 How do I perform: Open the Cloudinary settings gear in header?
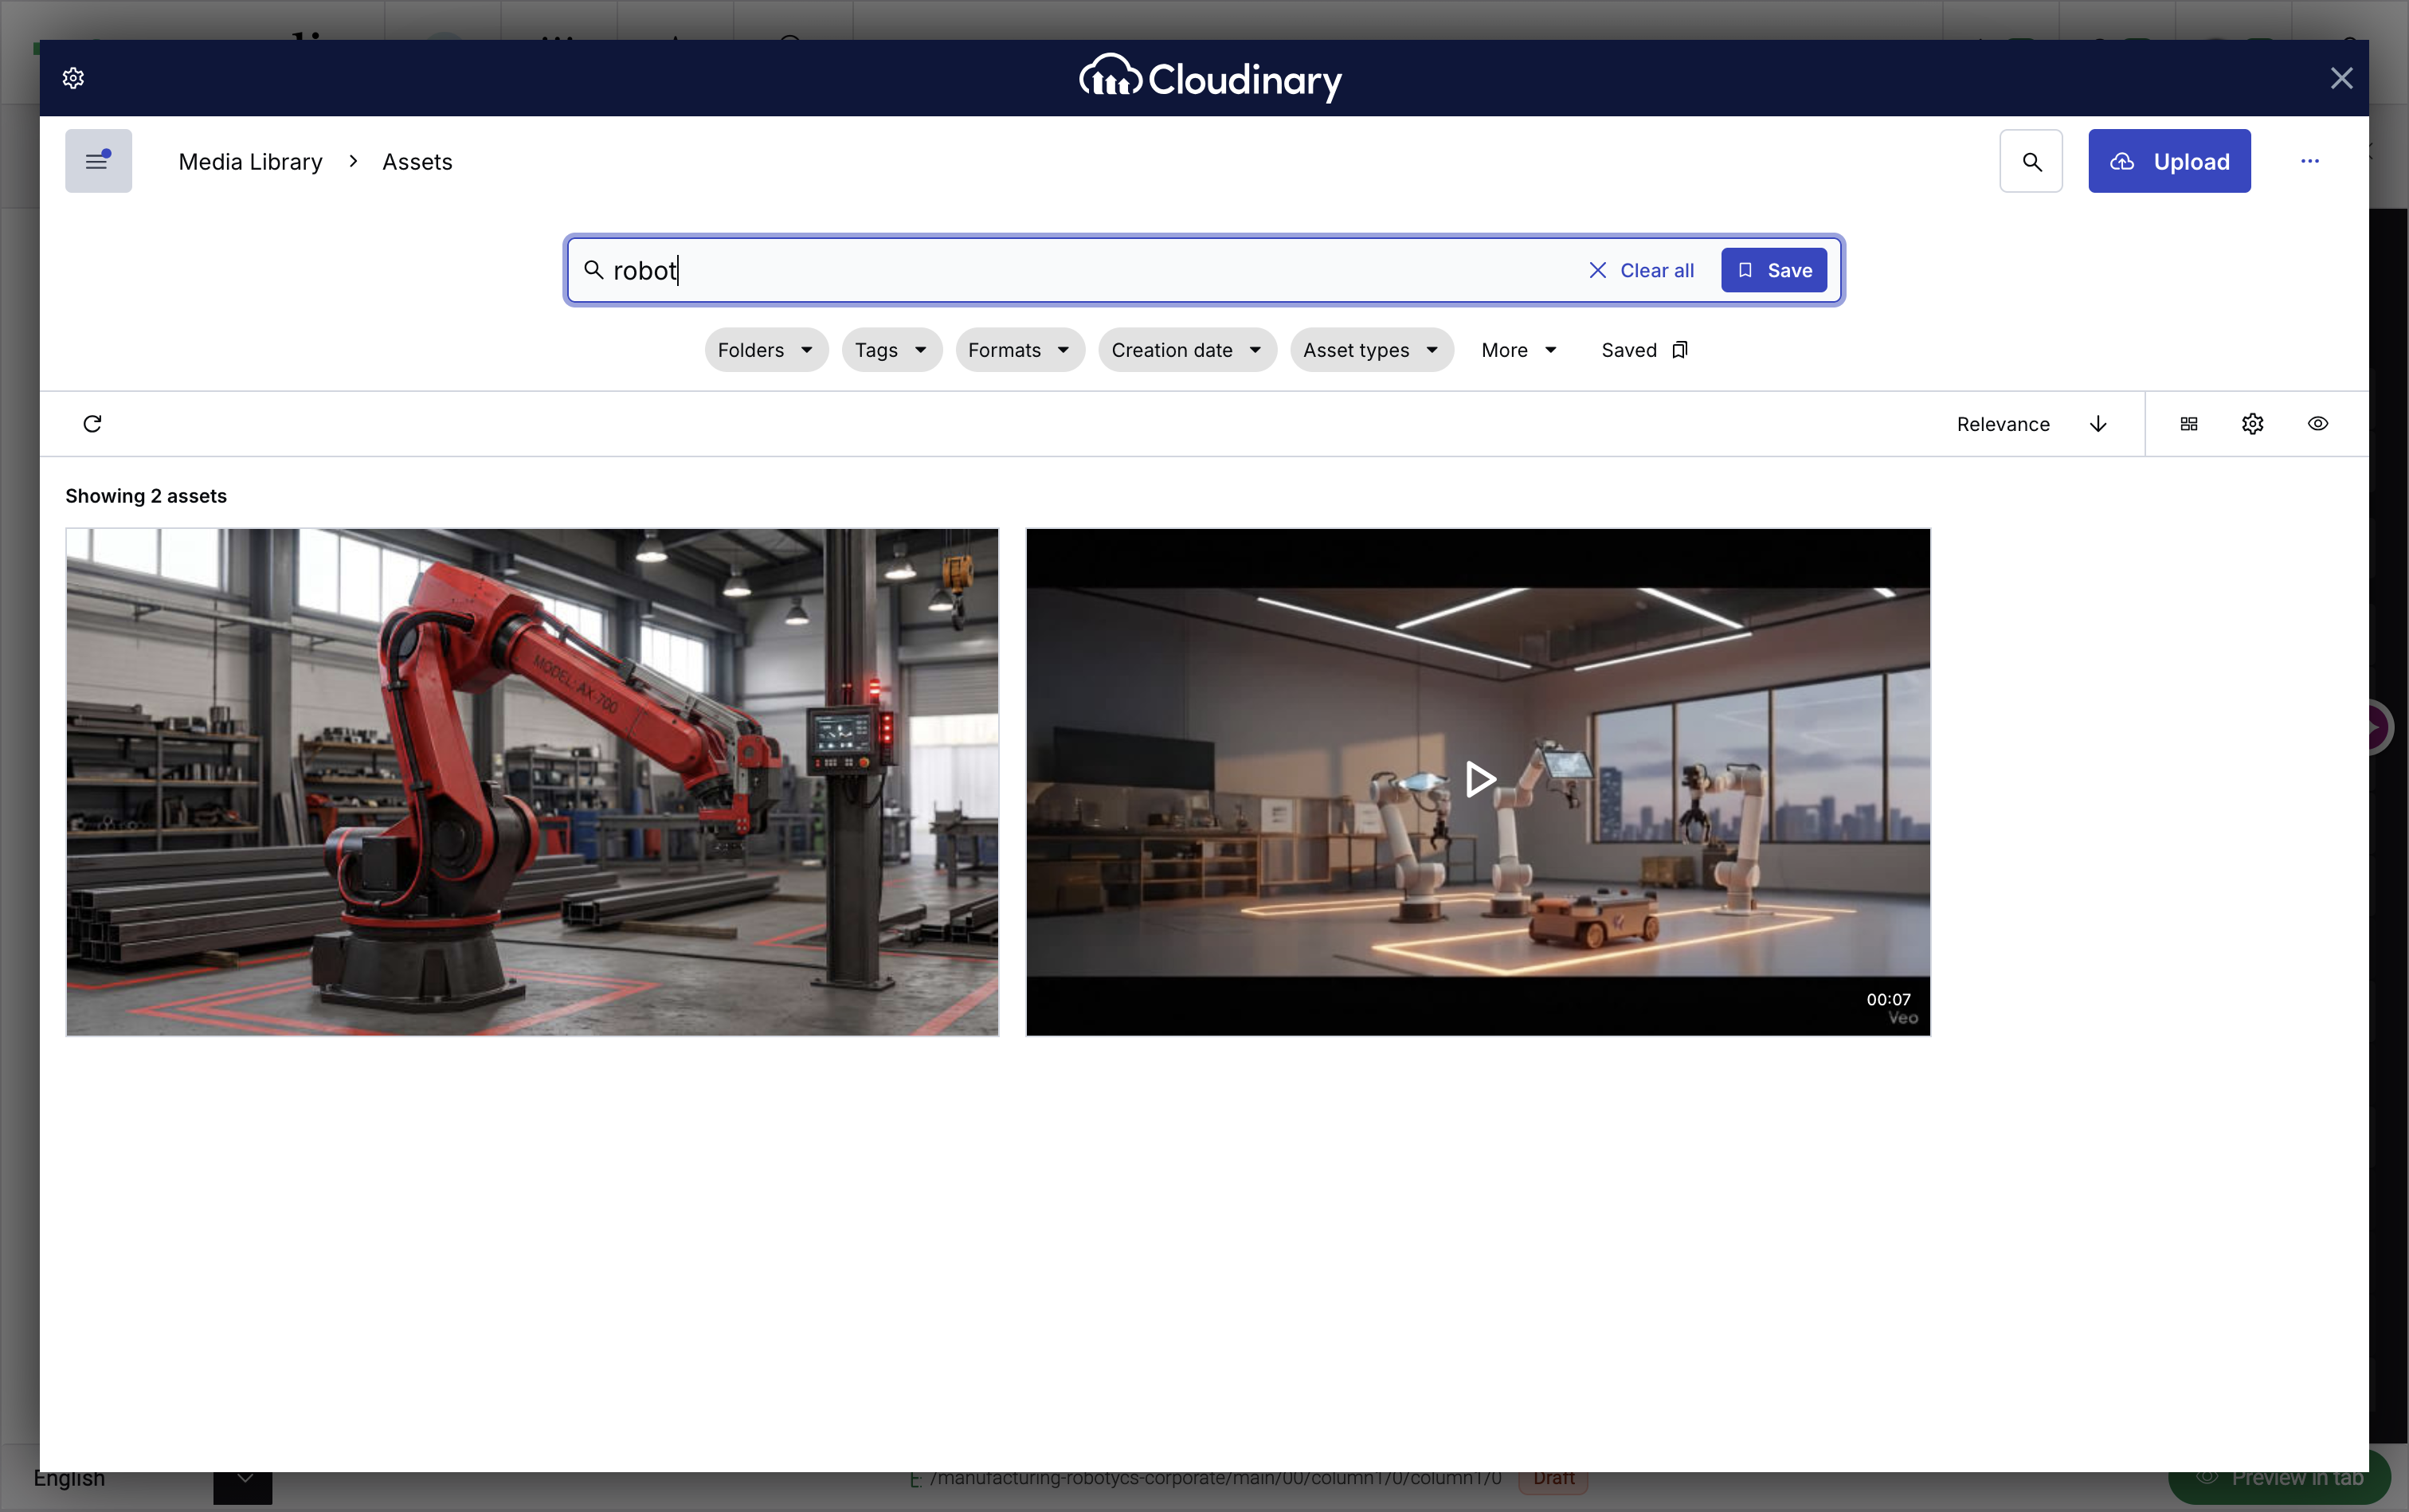73,78
